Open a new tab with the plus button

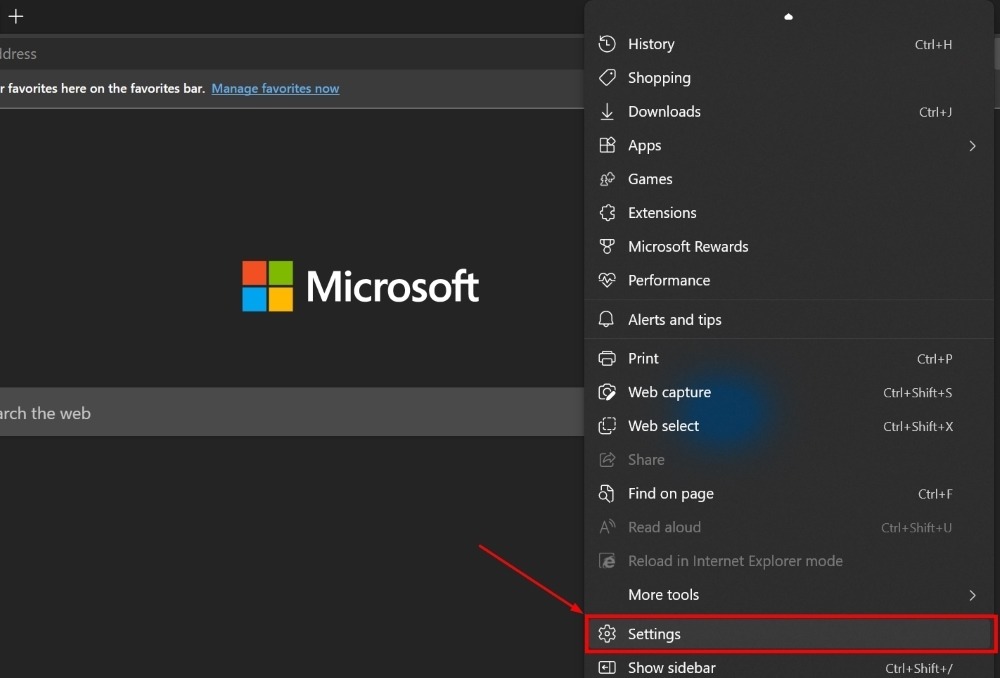click(x=15, y=15)
